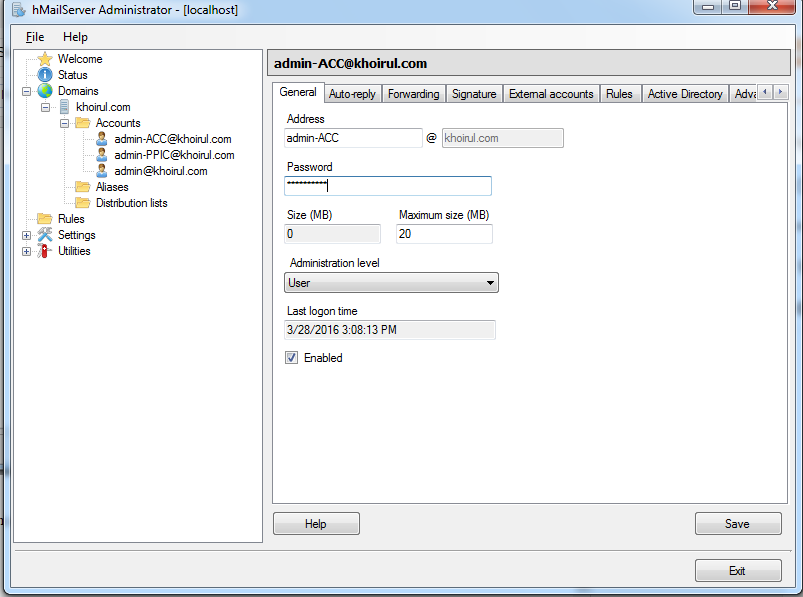Collapse the Accounts folder node
This screenshot has width=803, height=597.
64,123
